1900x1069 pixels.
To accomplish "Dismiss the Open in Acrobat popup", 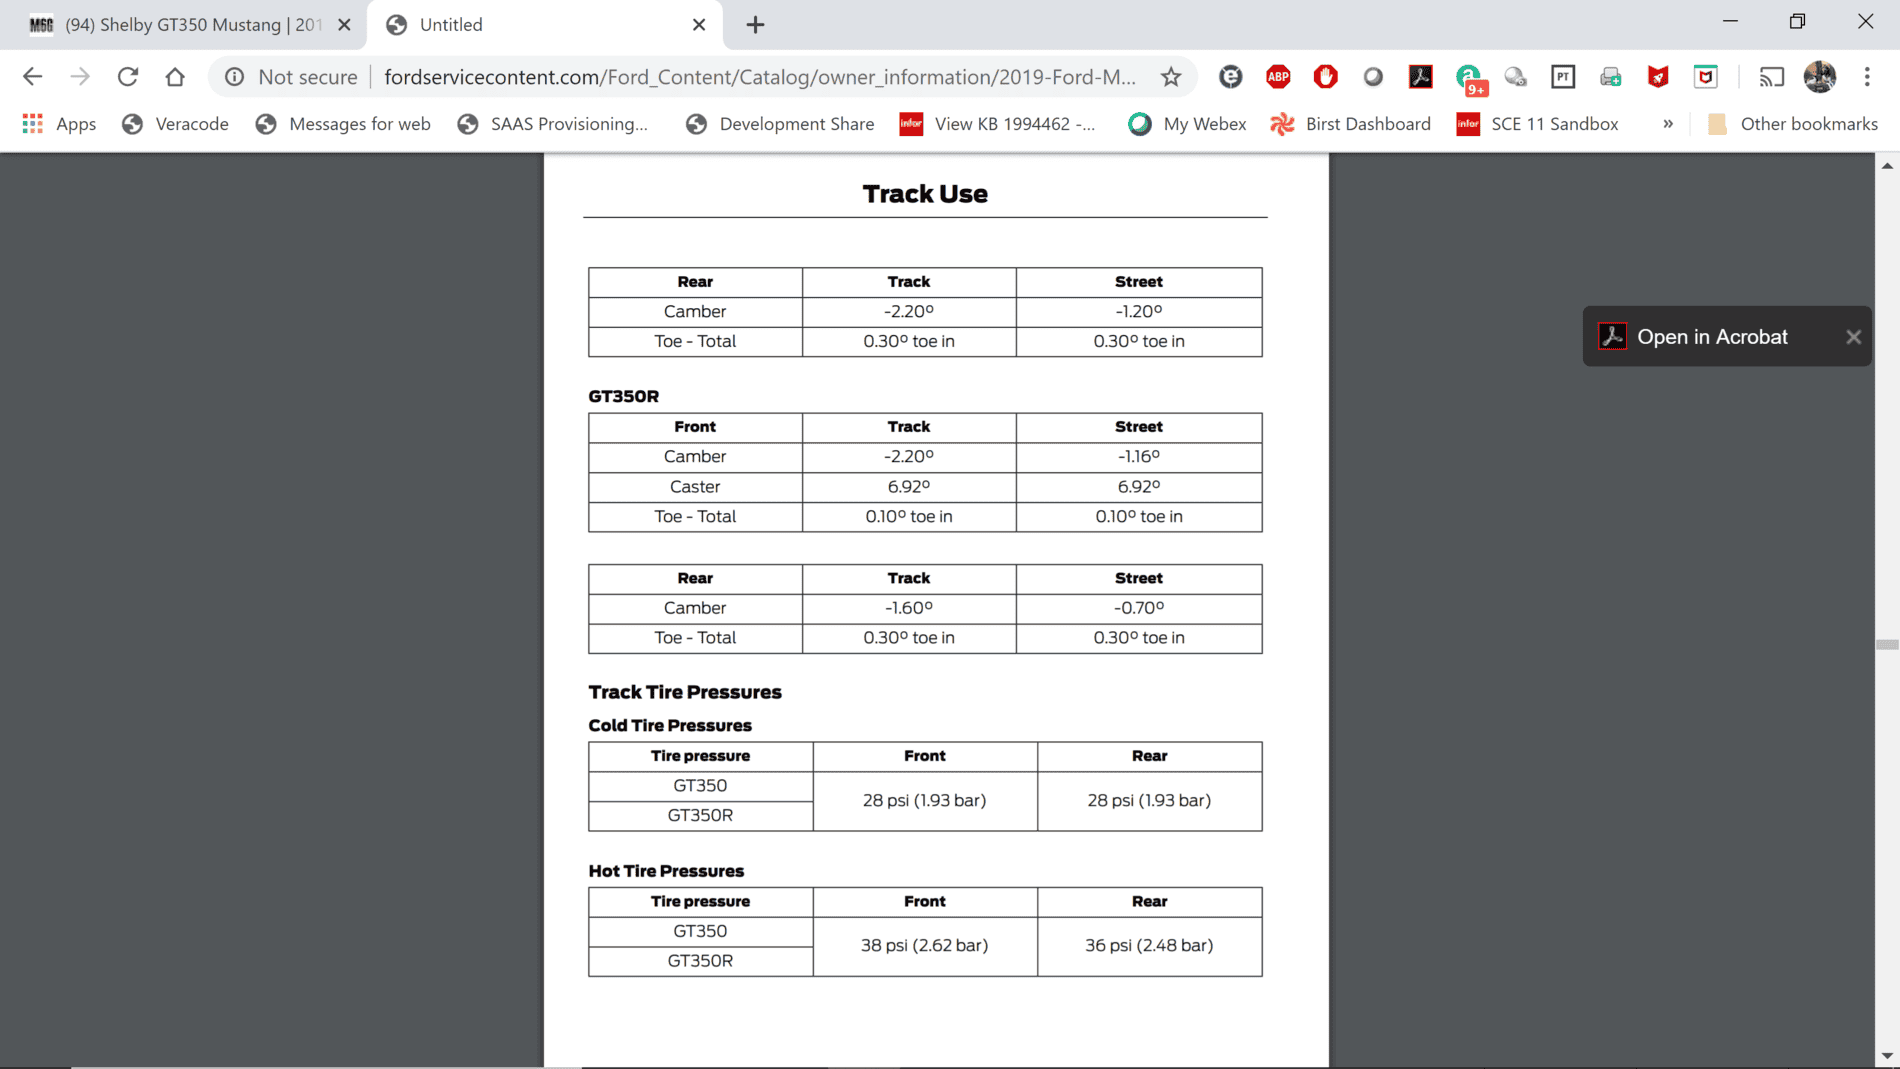I will point(1853,337).
